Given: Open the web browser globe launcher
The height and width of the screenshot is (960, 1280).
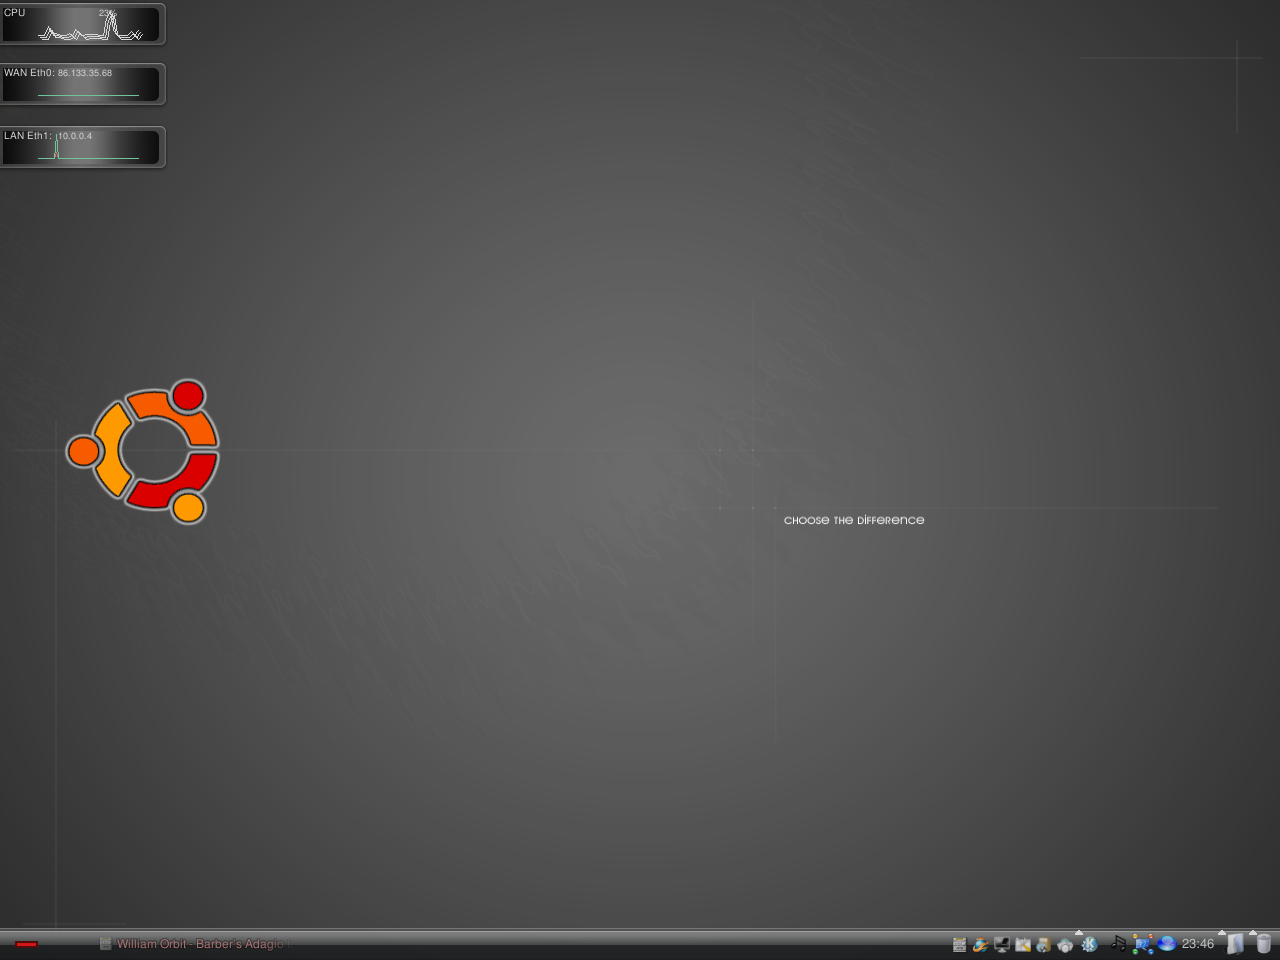Looking at the screenshot, I should (981, 944).
